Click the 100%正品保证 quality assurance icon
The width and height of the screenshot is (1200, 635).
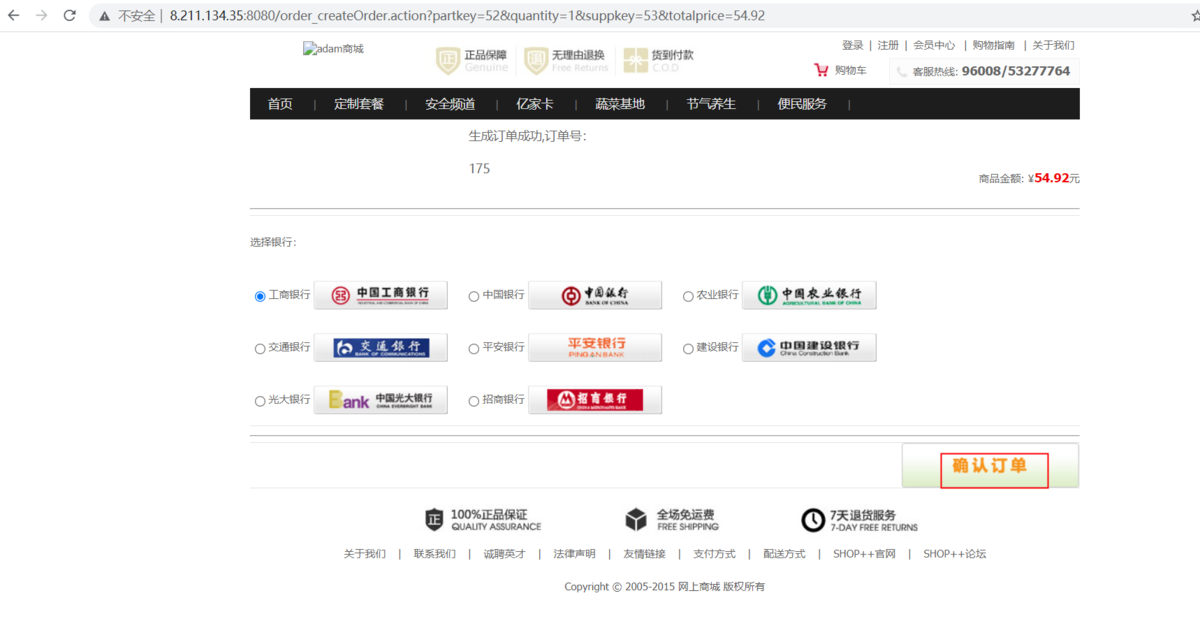point(434,520)
